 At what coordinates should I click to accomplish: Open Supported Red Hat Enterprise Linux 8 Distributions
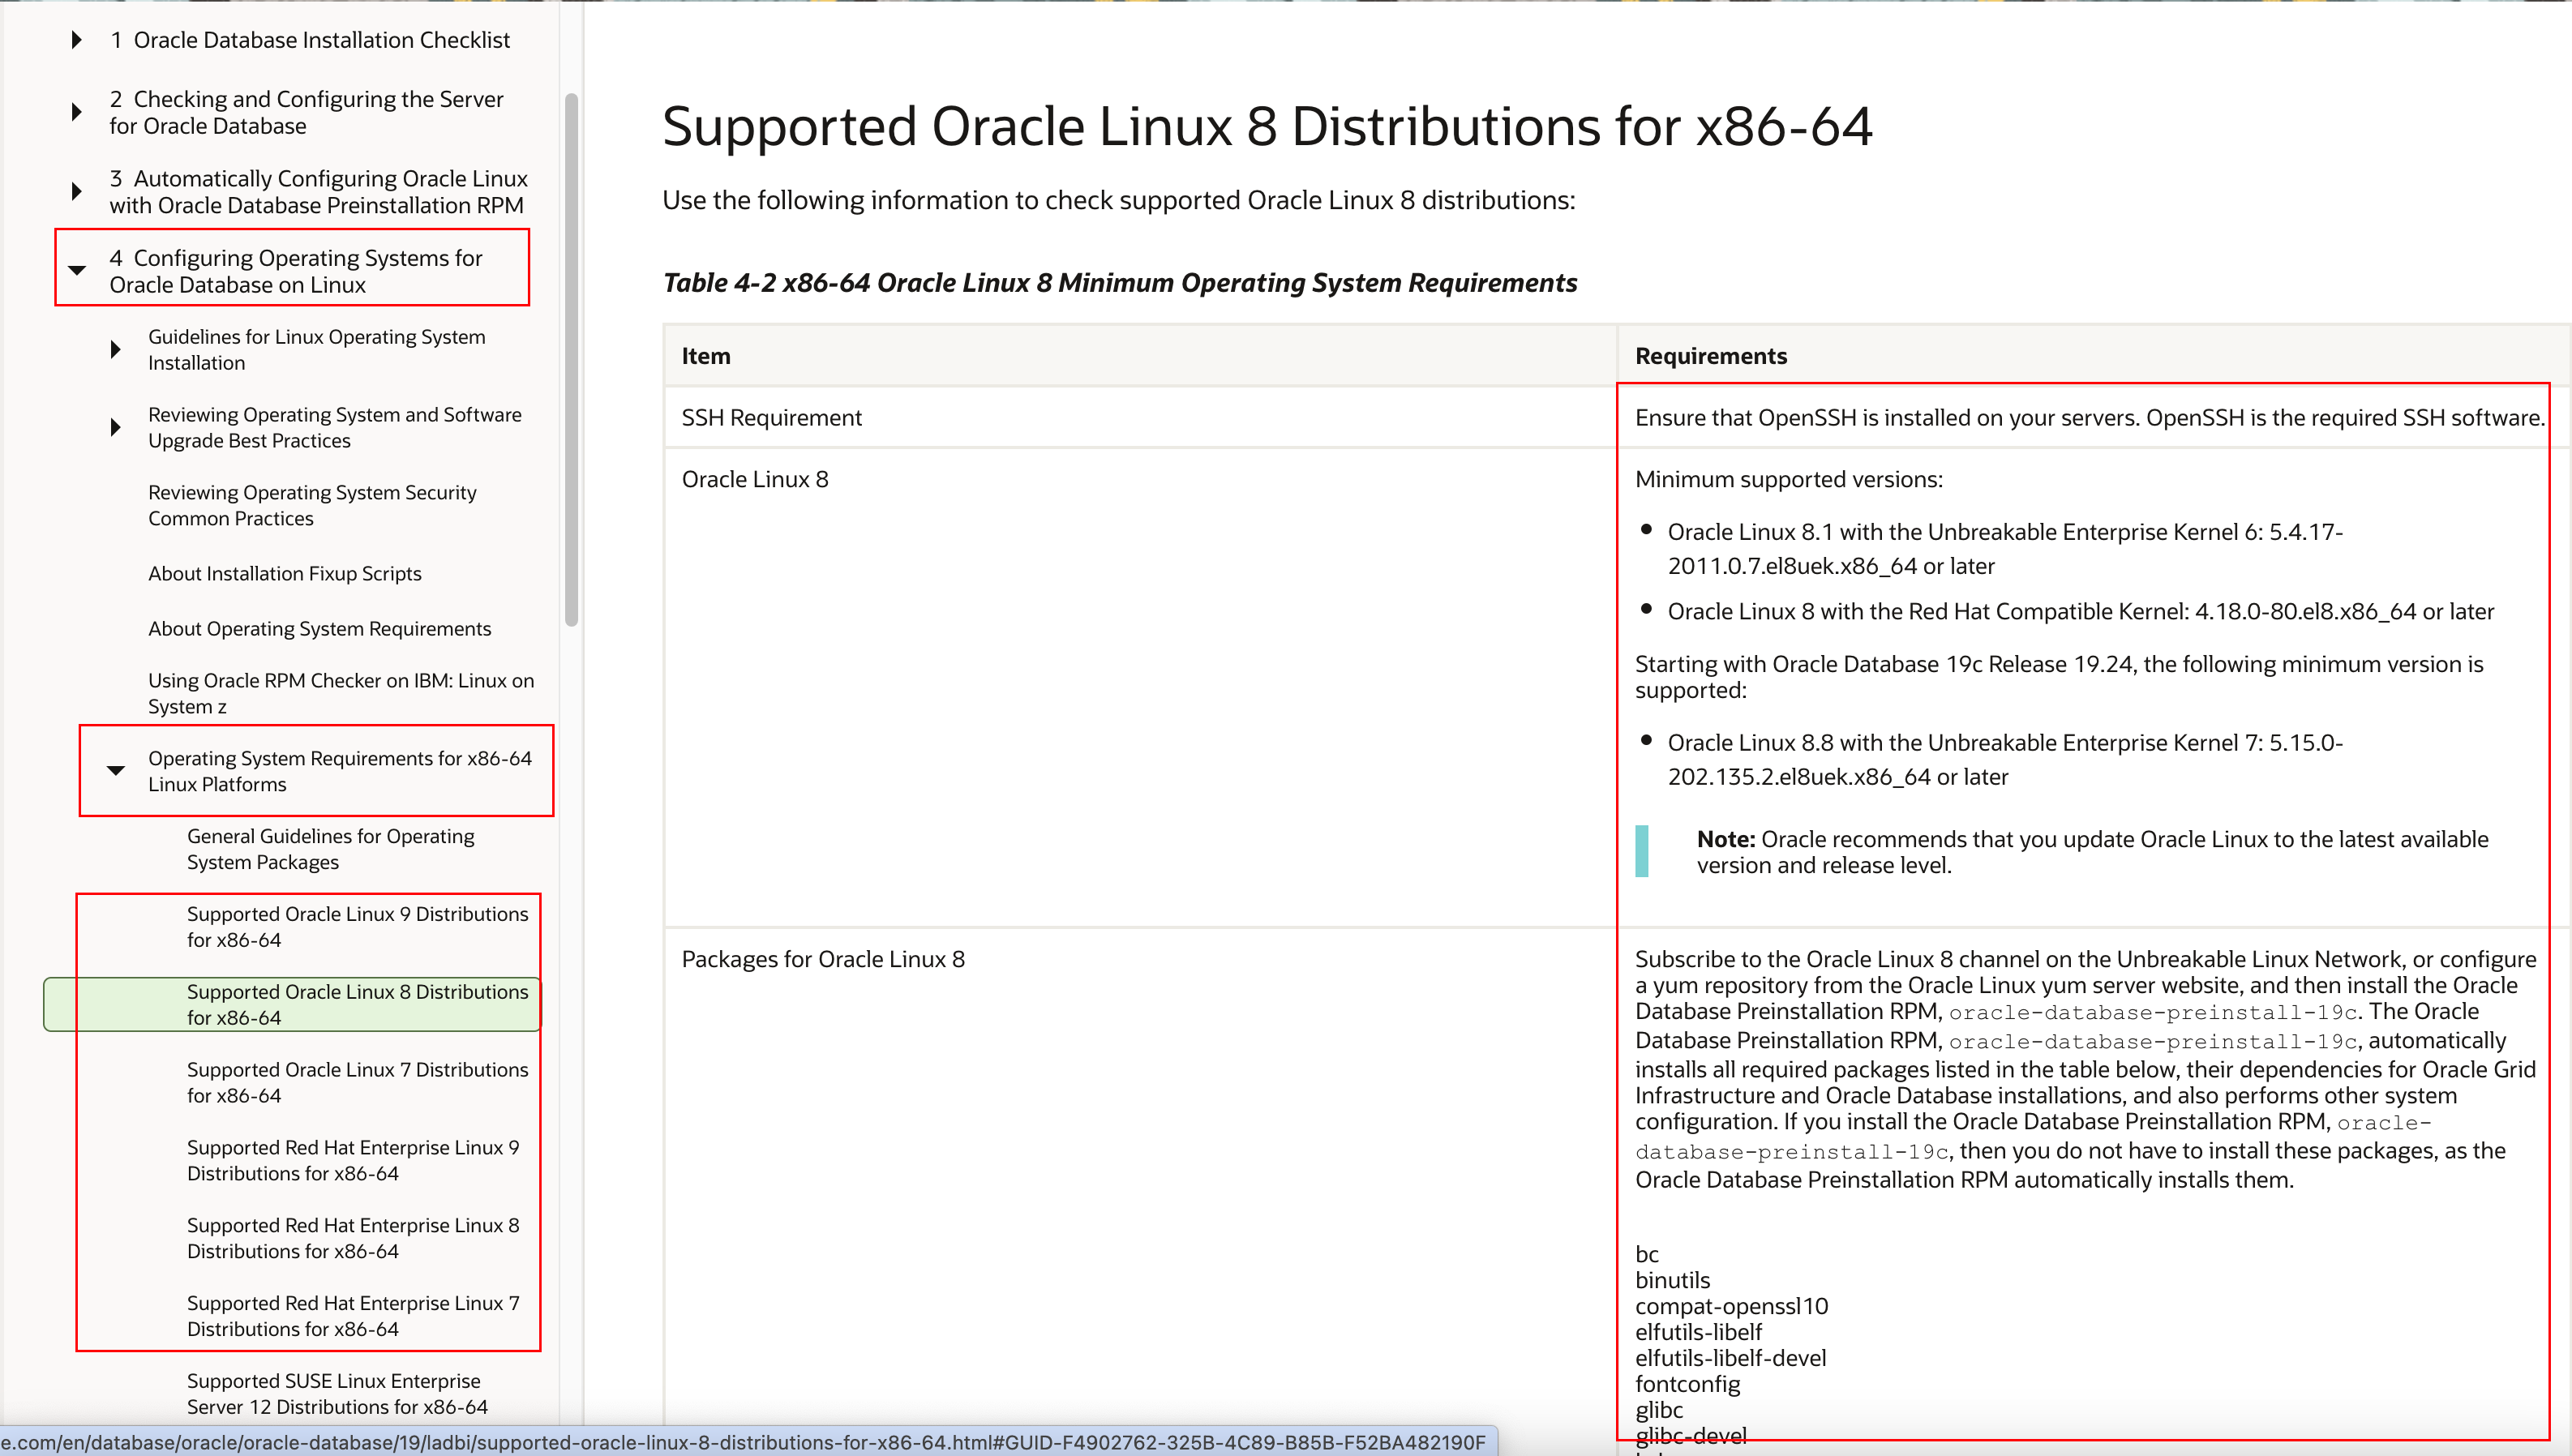click(x=352, y=1238)
